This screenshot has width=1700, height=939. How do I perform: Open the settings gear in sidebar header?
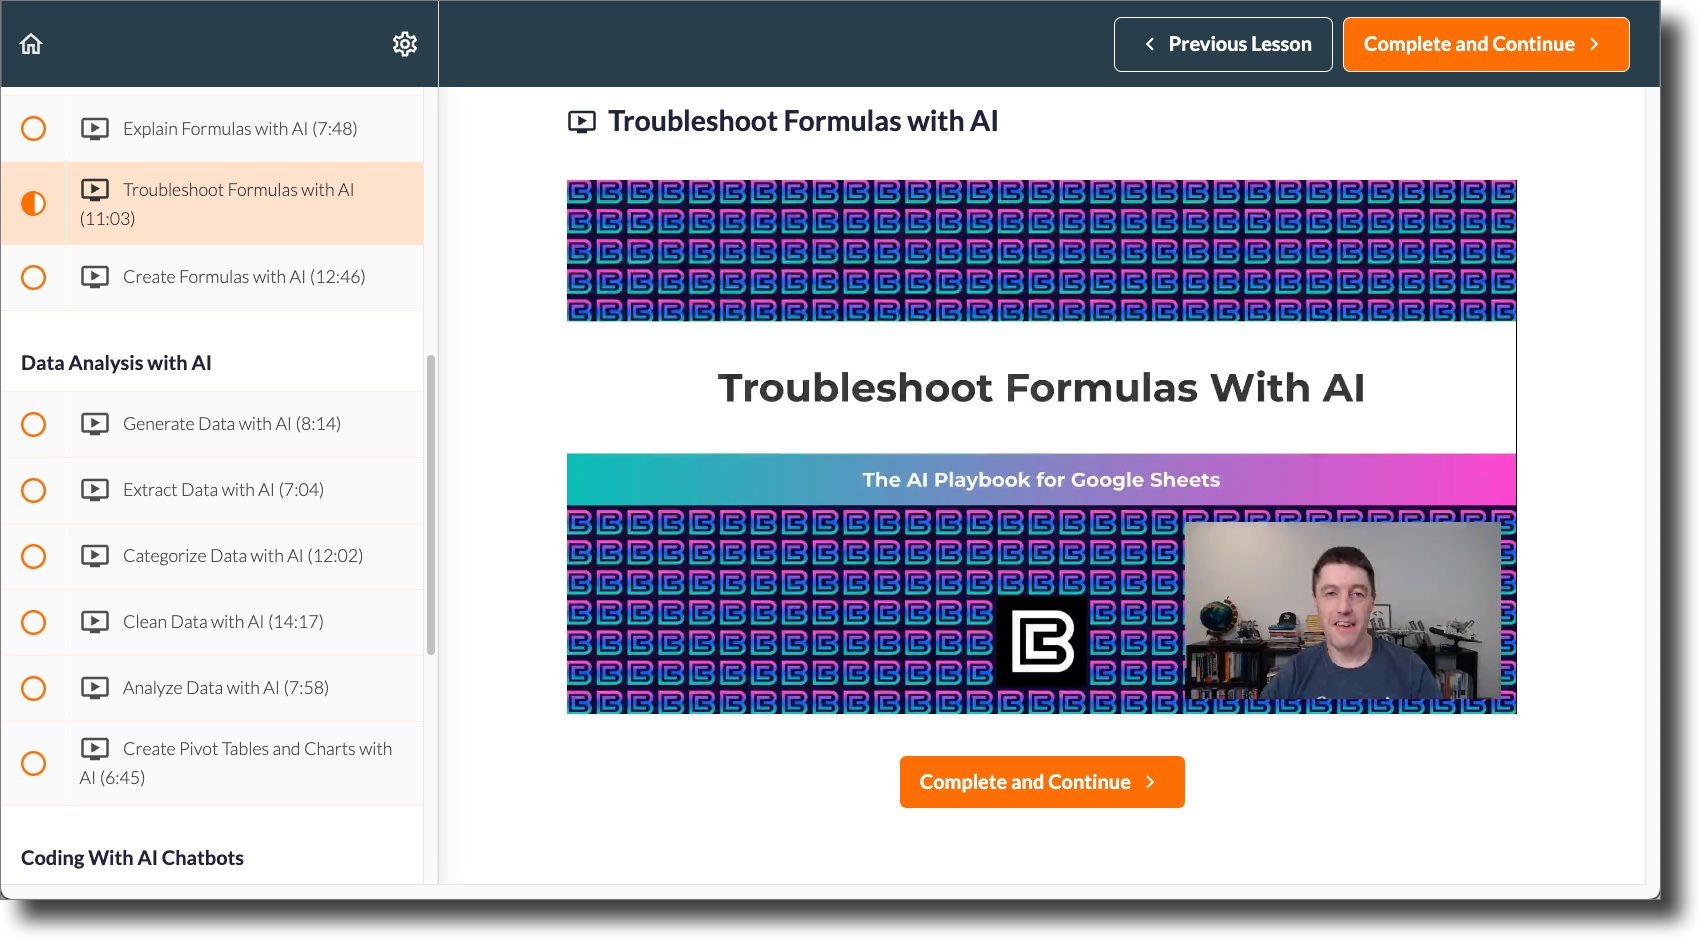coord(405,44)
